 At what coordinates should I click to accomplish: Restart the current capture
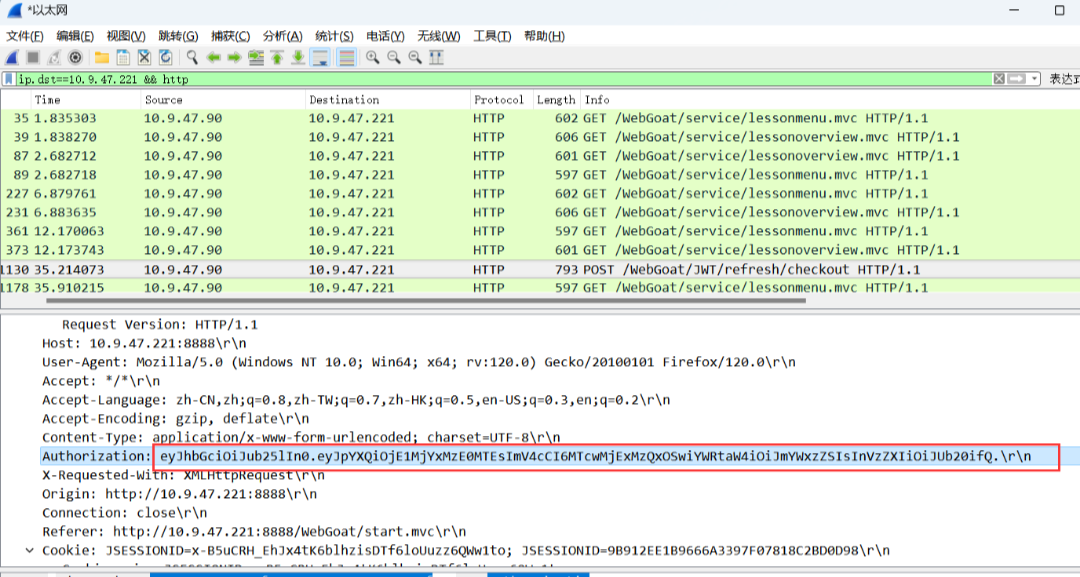click(x=54, y=58)
